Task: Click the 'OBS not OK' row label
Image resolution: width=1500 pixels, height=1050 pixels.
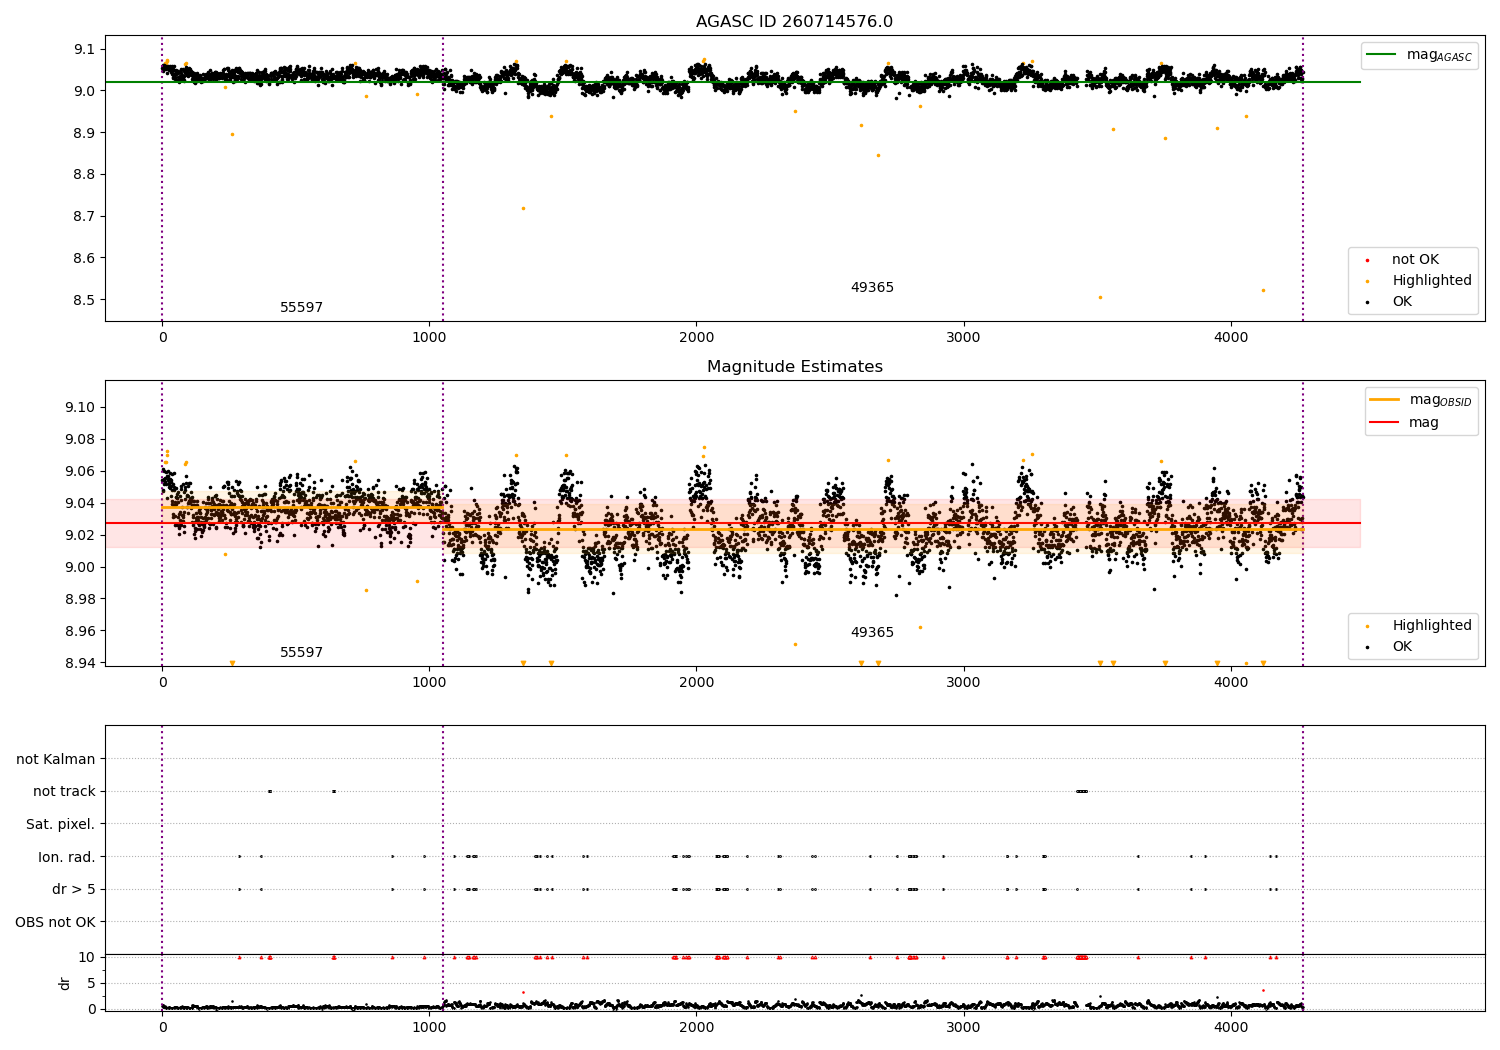Action: click(x=56, y=922)
